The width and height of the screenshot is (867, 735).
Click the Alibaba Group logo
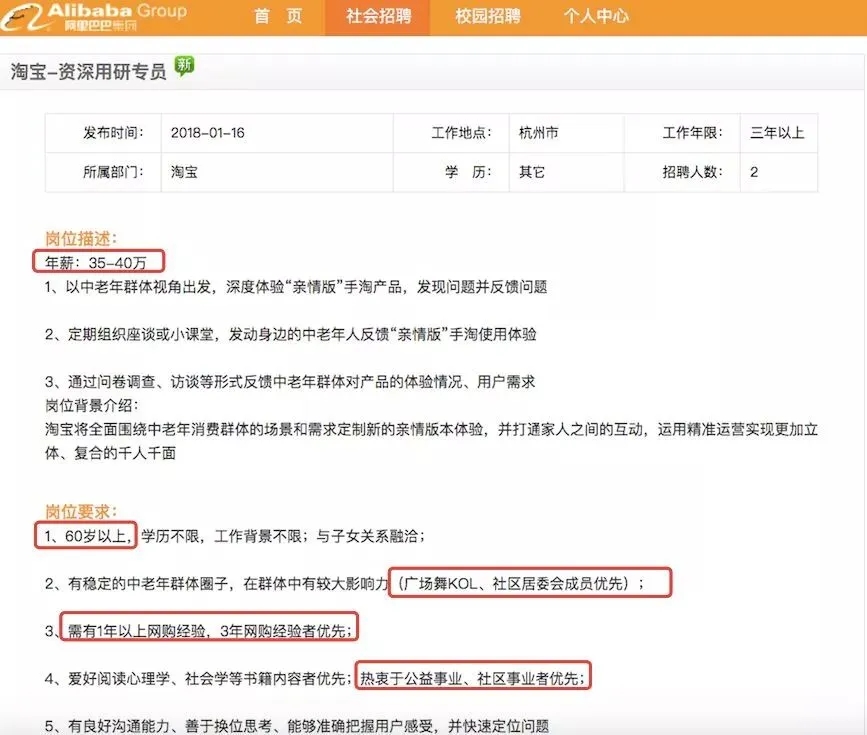pyautogui.click(x=94, y=17)
